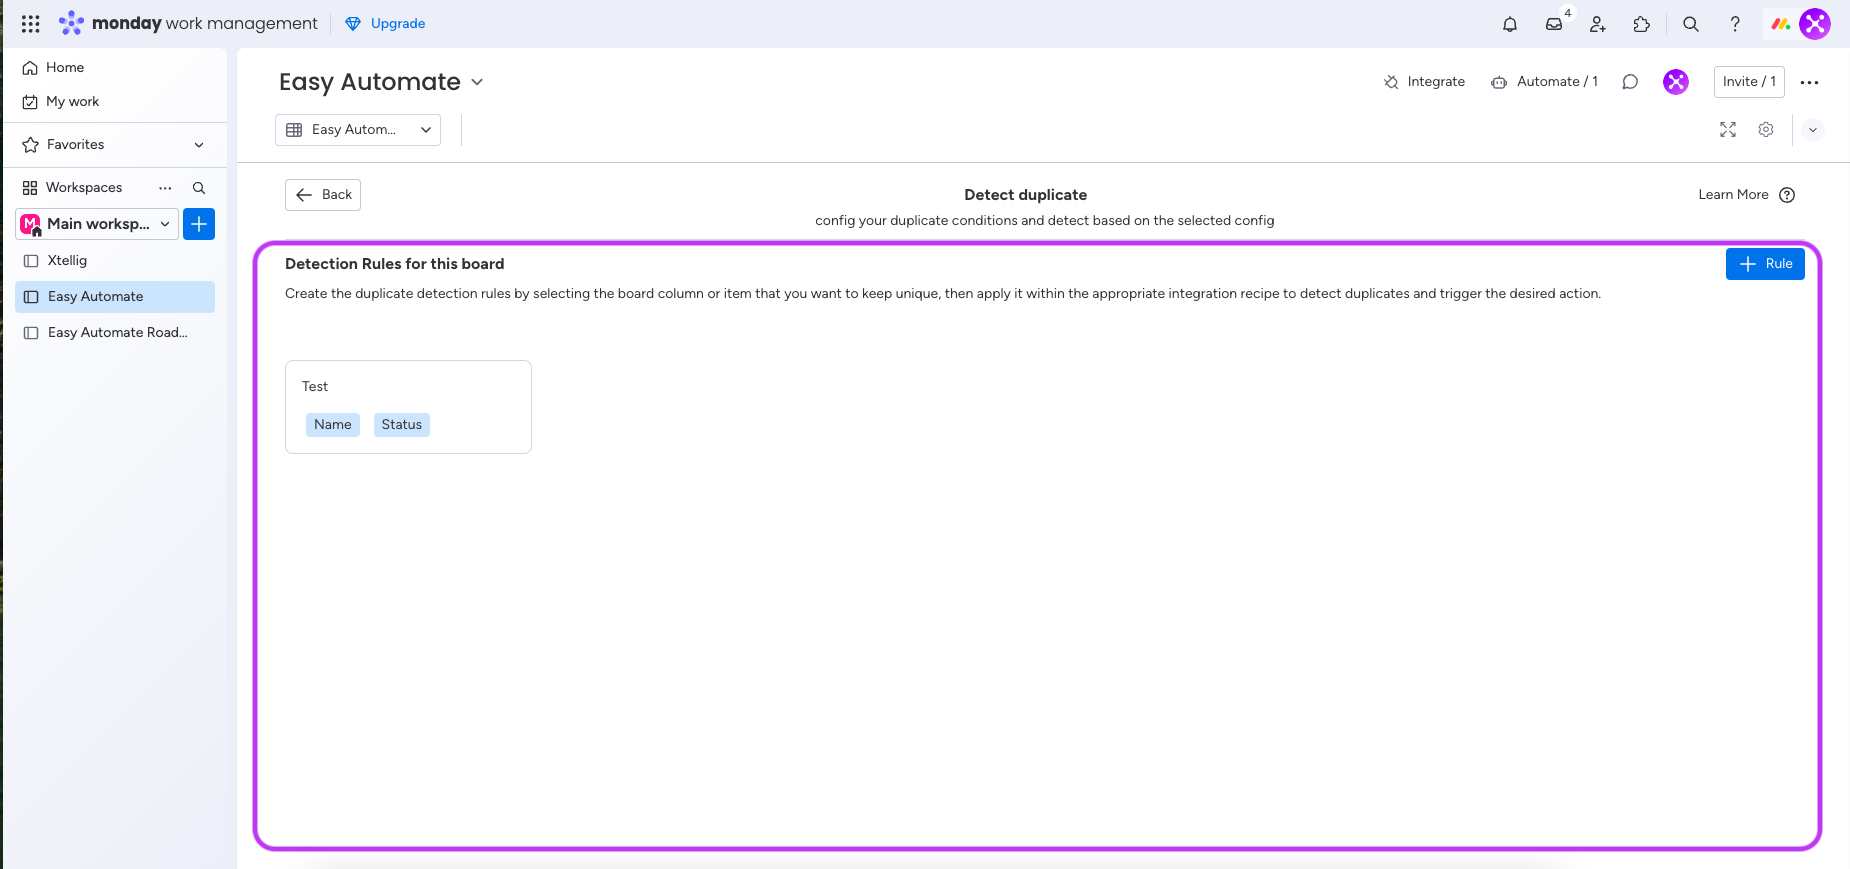Screen dimensions: 1850x869
Task: Open board discussion speech bubble
Action: (1630, 82)
